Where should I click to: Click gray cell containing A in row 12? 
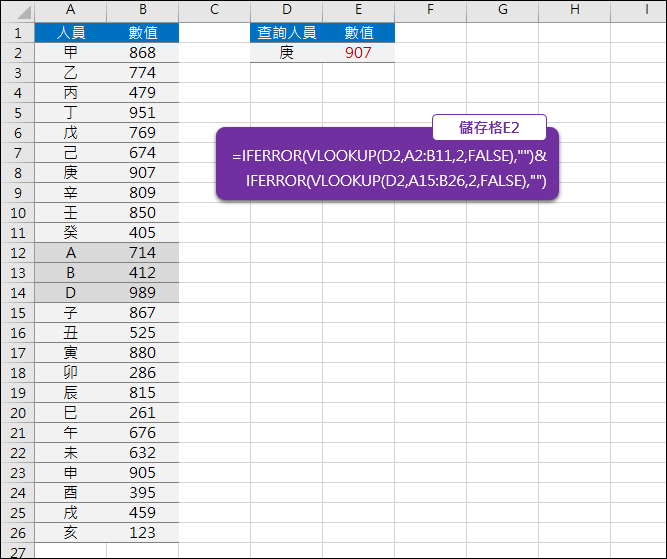coord(71,253)
